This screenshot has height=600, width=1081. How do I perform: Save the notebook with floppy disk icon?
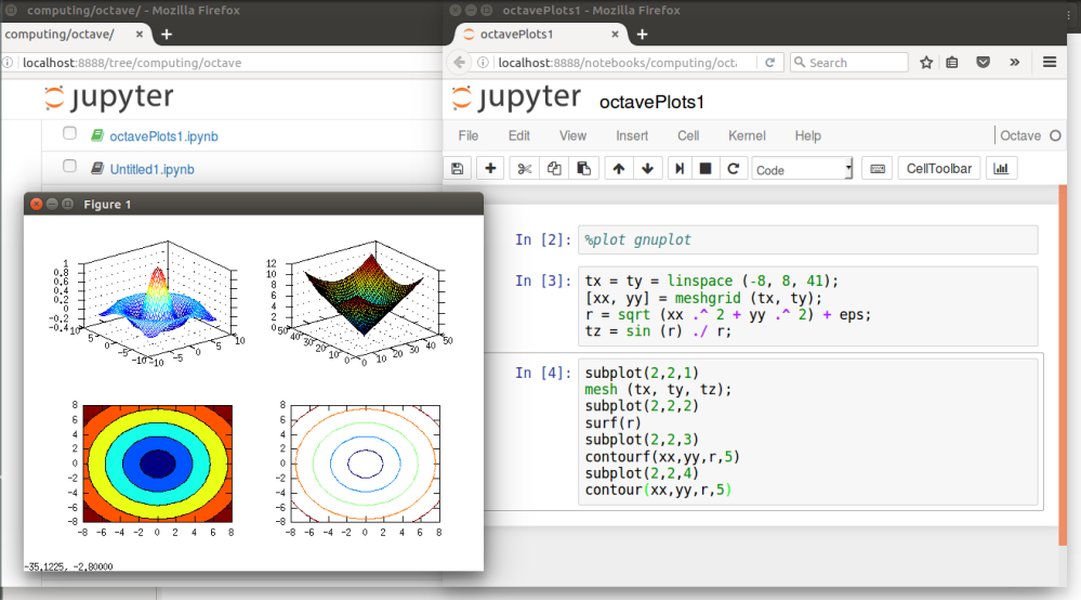457,168
